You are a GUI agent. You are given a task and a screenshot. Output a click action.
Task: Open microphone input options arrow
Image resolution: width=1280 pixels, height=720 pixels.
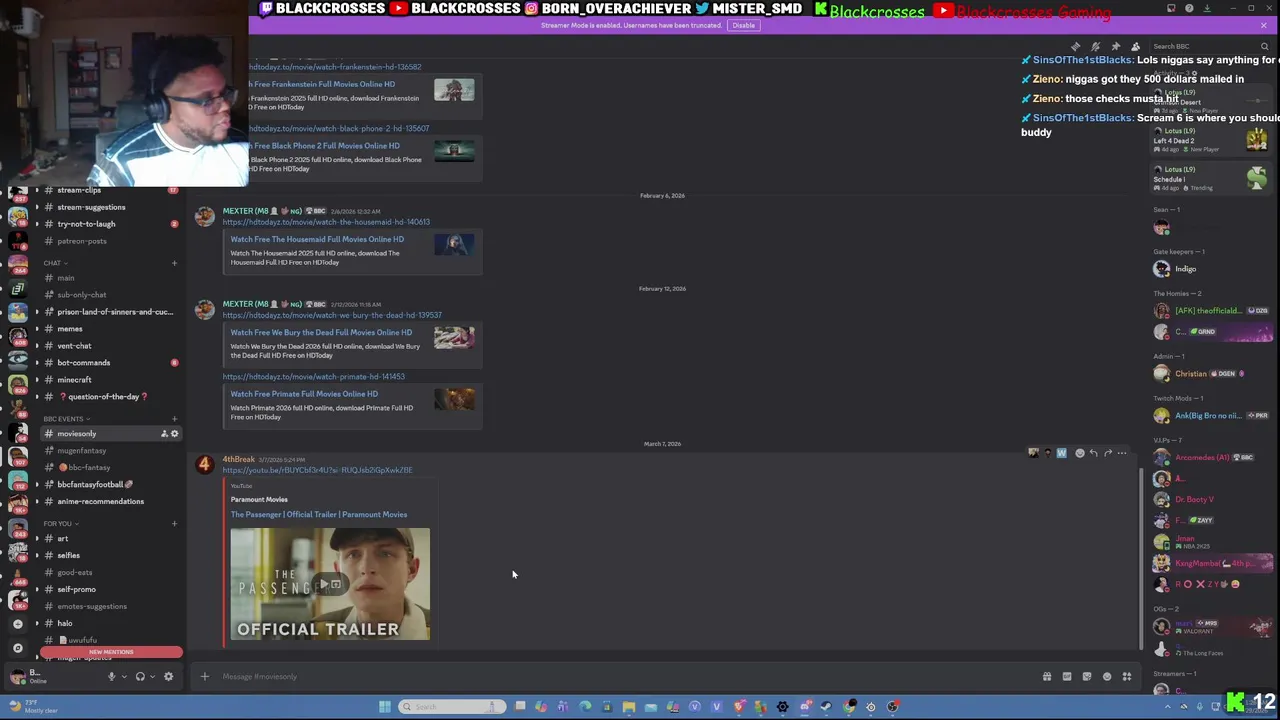[x=124, y=677]
